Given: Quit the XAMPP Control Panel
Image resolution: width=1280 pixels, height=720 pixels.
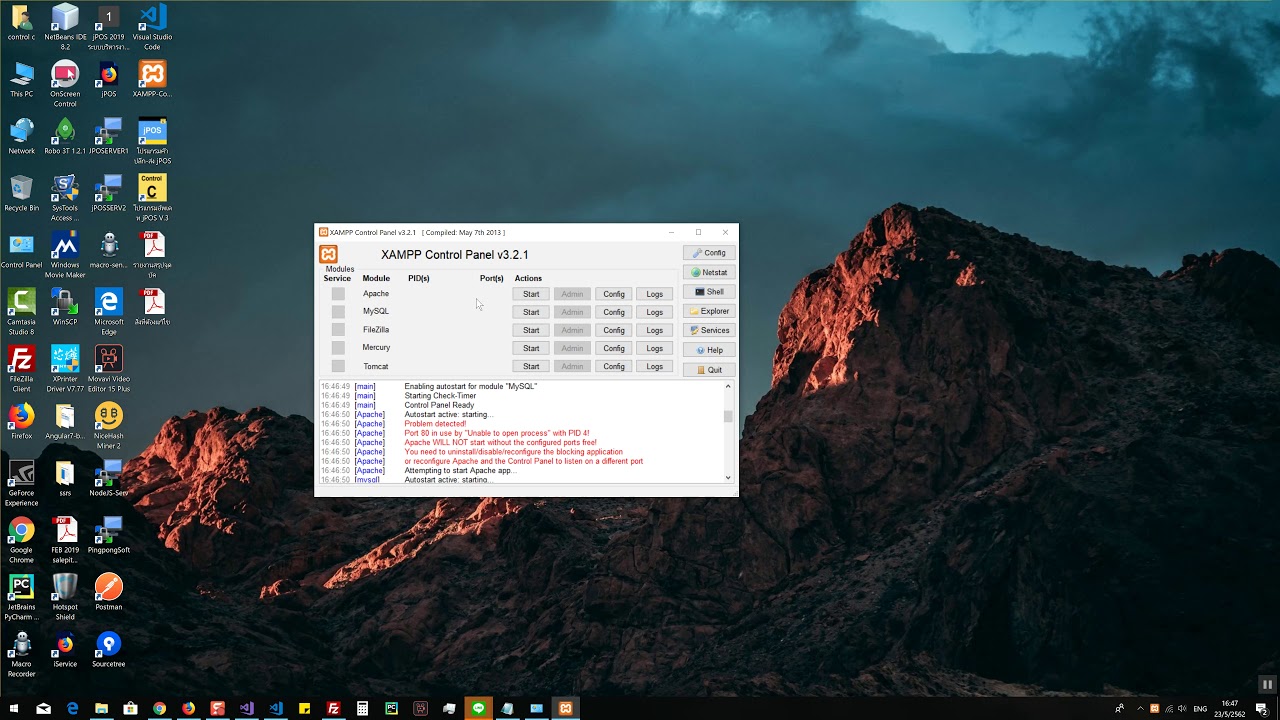Looking at the screenshot, I should click(709, 370).
